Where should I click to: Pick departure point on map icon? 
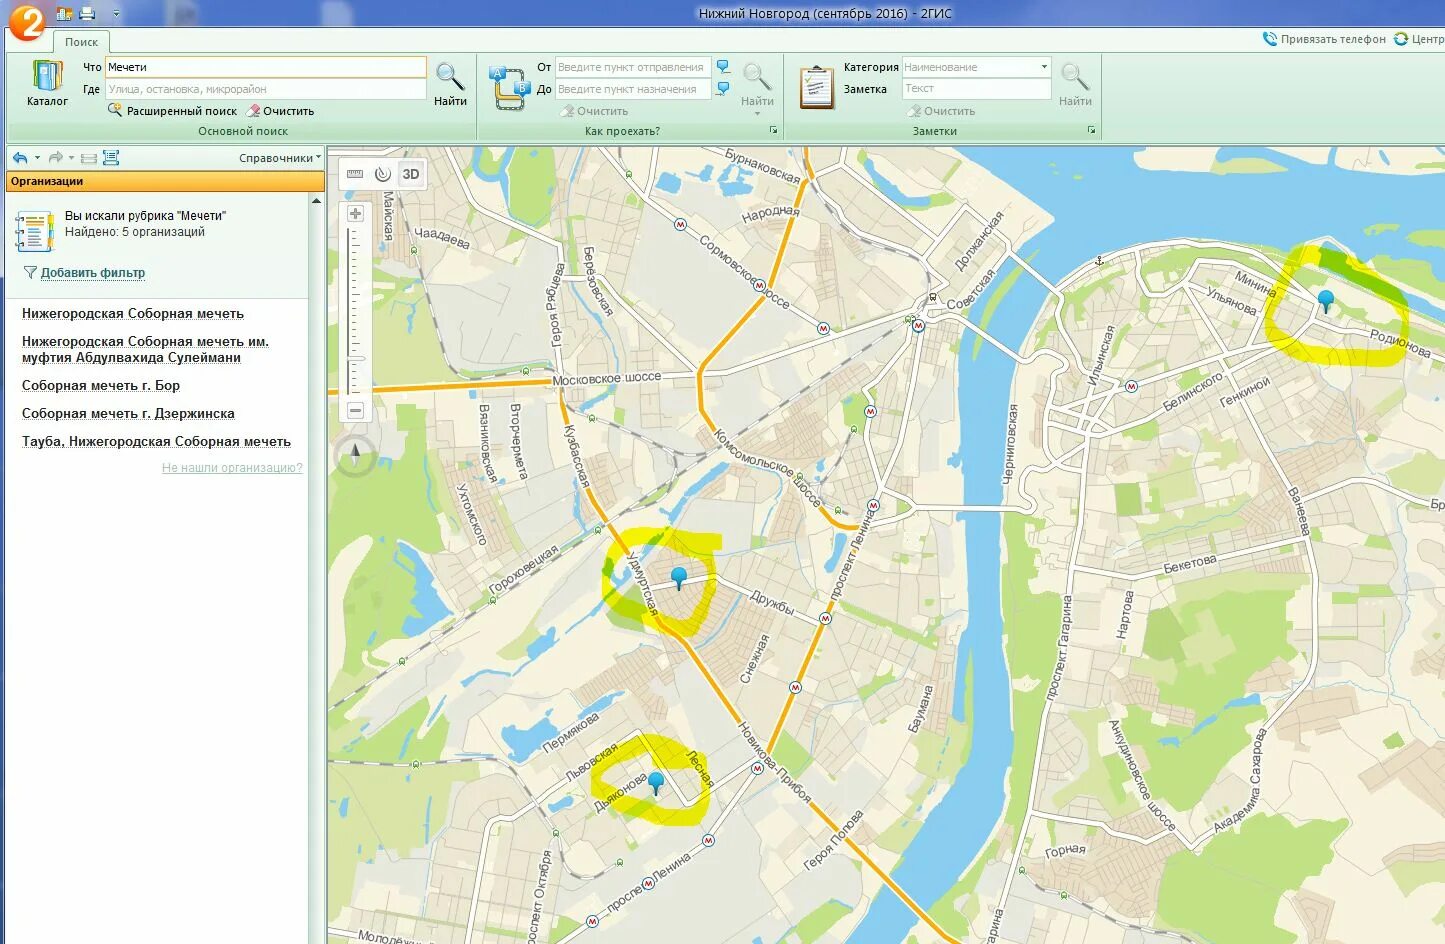(723, 67)
